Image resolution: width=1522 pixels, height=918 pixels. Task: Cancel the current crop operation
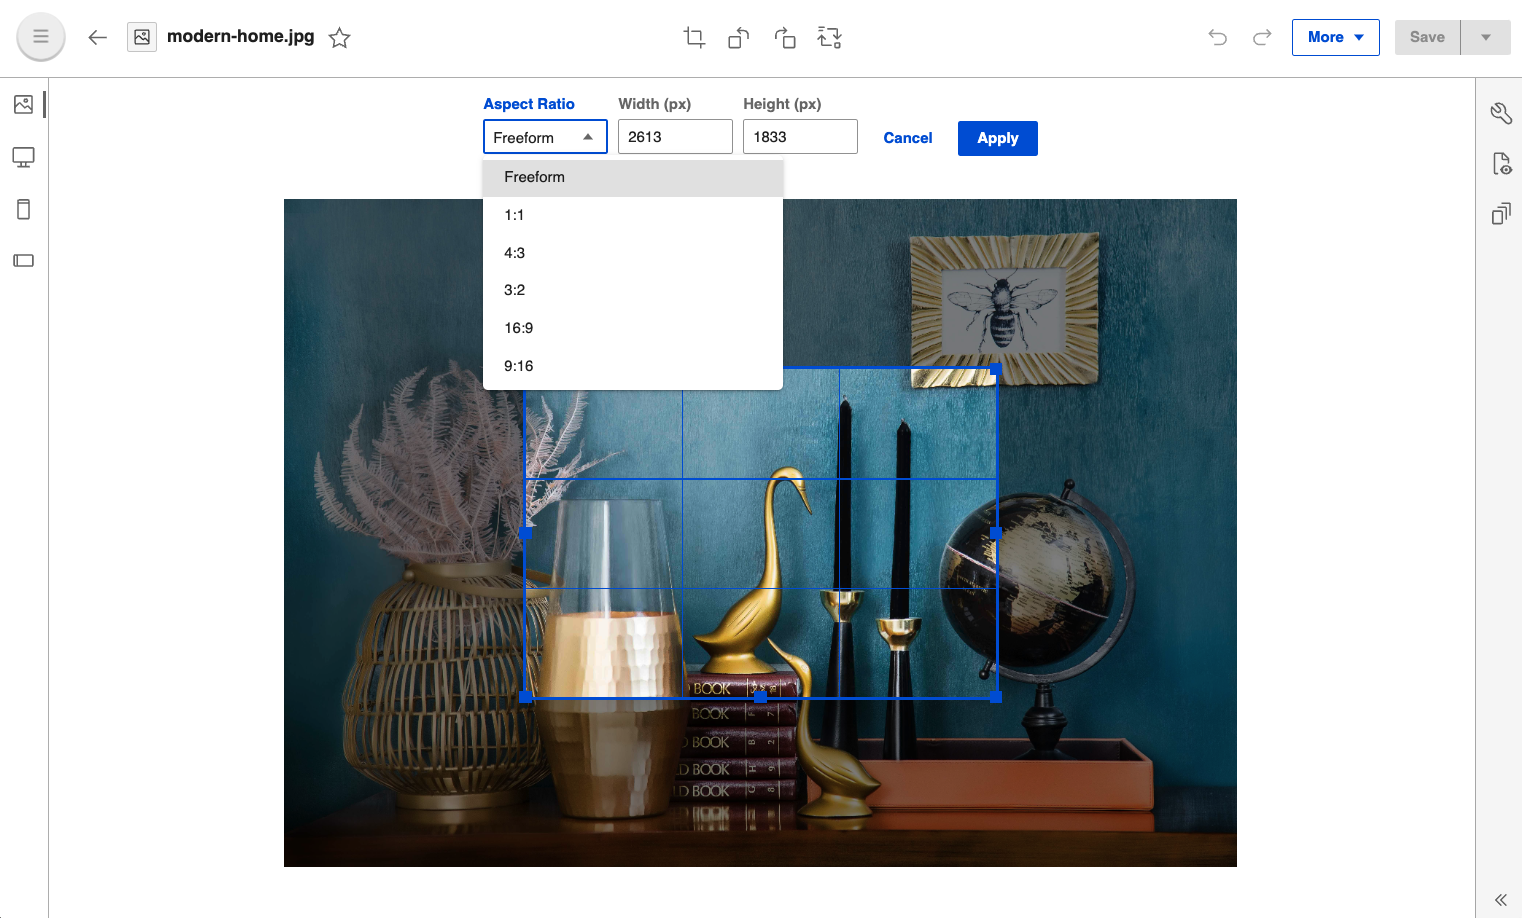[x=907, y=138]
